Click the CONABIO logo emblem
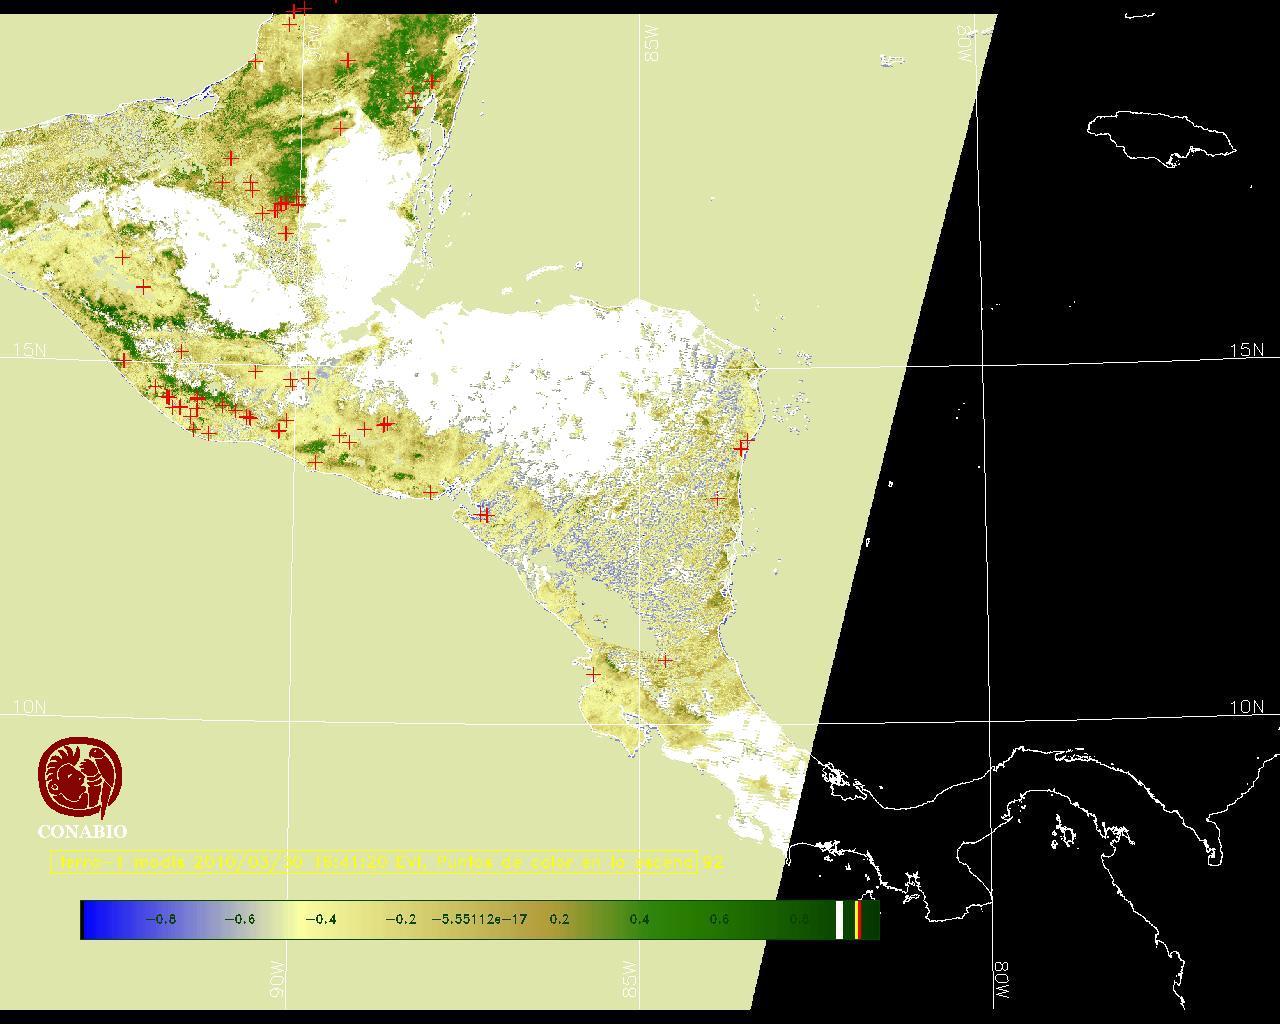Image resolution: width=1280 pixels, height=1024 pixels. pos(82,777)
